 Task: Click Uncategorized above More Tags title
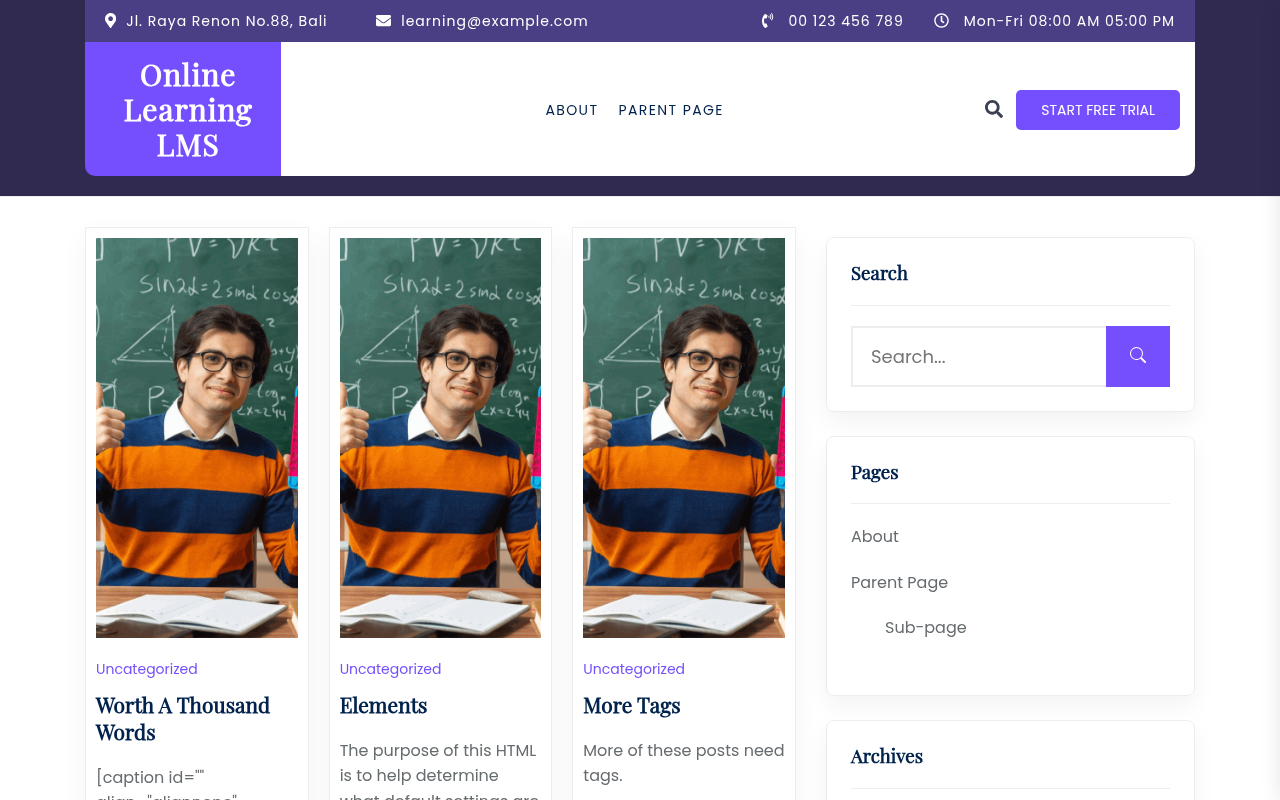click(x=634, y=669)
